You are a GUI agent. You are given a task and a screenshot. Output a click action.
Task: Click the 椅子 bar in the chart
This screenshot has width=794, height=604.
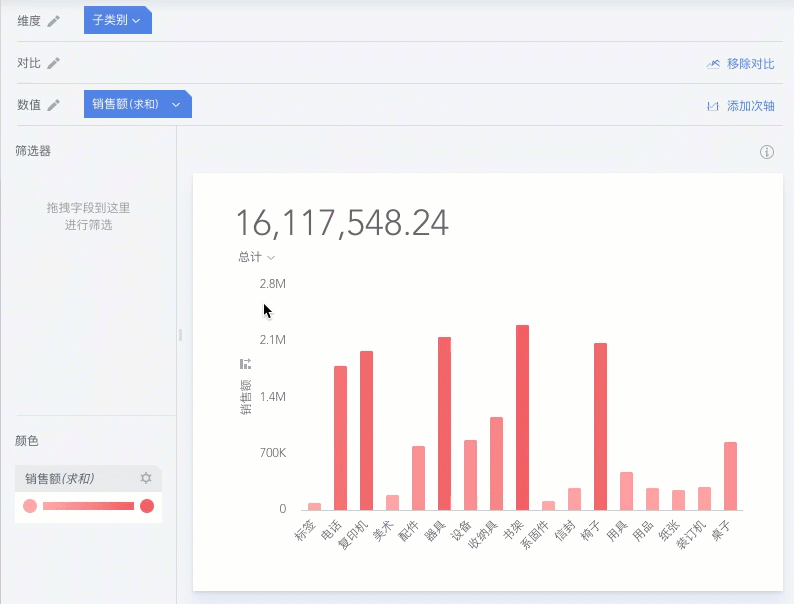(x=600, y=426)
